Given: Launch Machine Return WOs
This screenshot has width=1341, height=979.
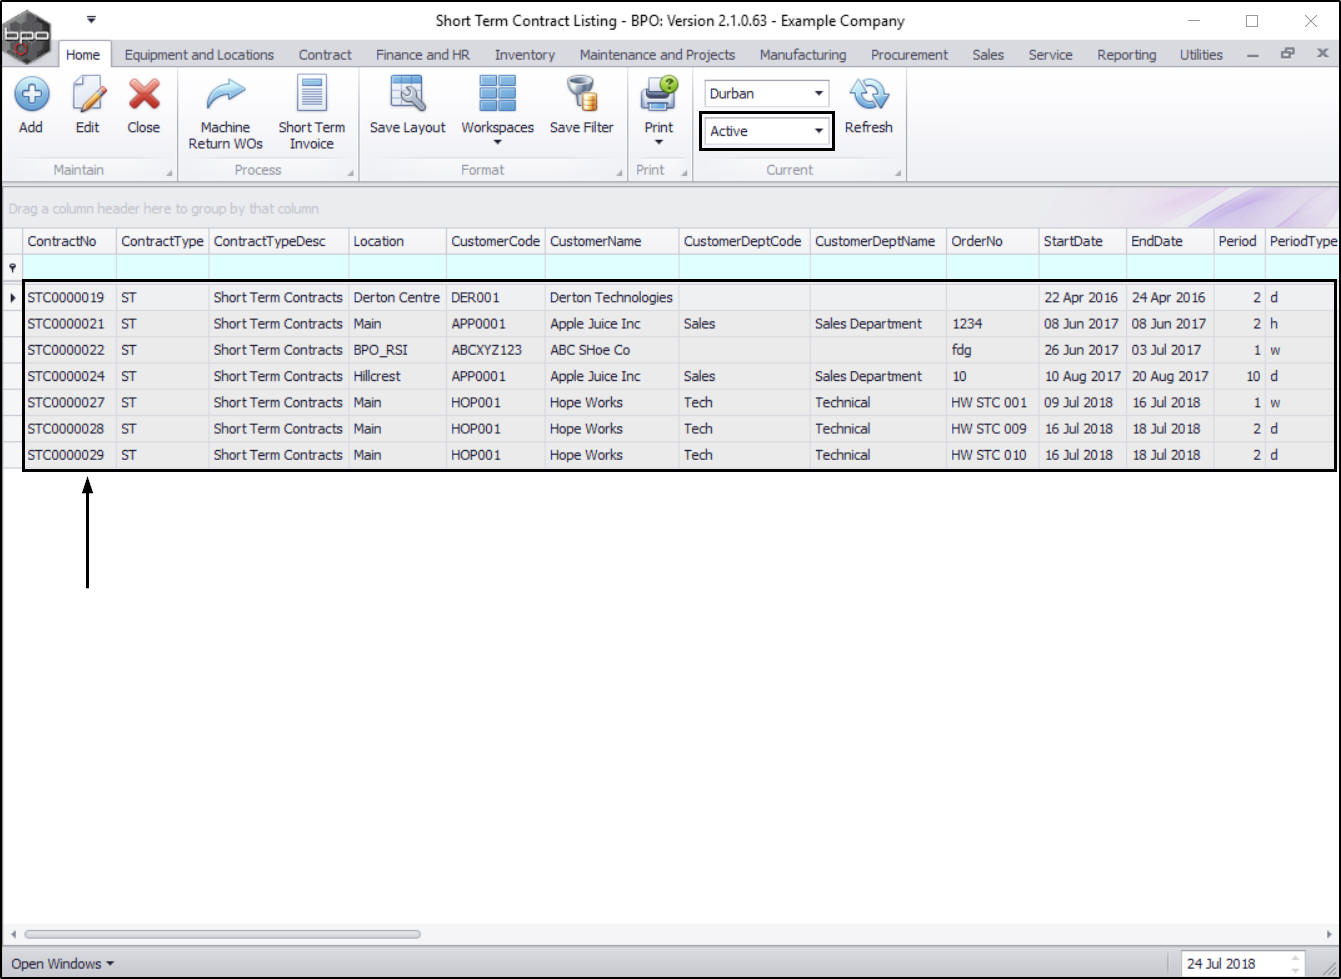Looking at the screenshot, I should click(x=225, y=96).
